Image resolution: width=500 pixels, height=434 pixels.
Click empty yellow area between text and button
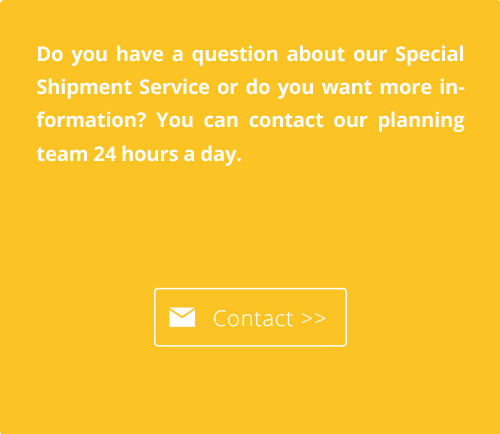tap(250, 227)
